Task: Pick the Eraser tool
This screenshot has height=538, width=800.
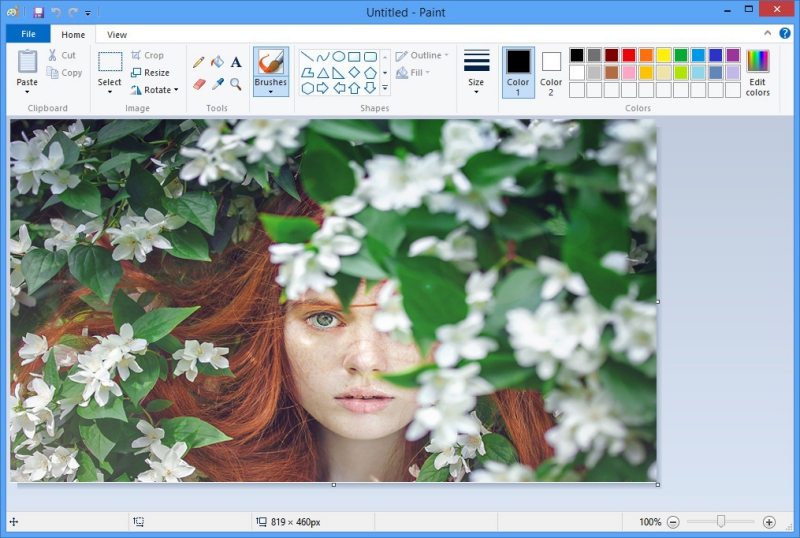Action: point(199,84)
